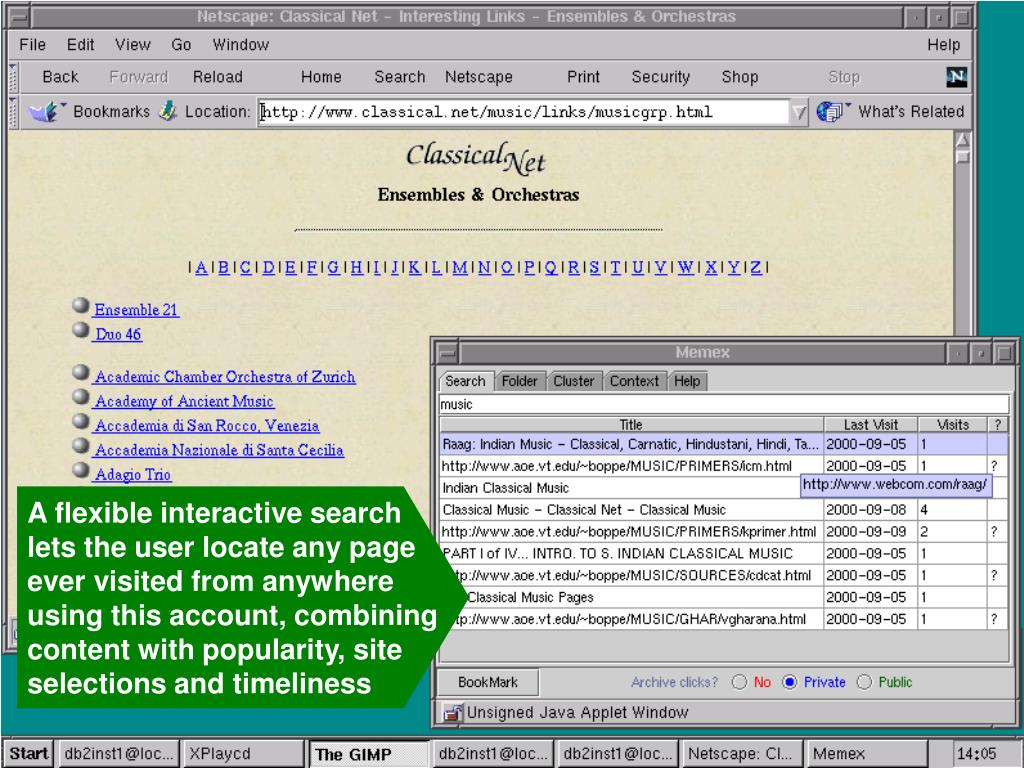The height and width of the screenshot is (768, 1024).
Task: Select the No archive clicks option
Action: tap(739, 682)
